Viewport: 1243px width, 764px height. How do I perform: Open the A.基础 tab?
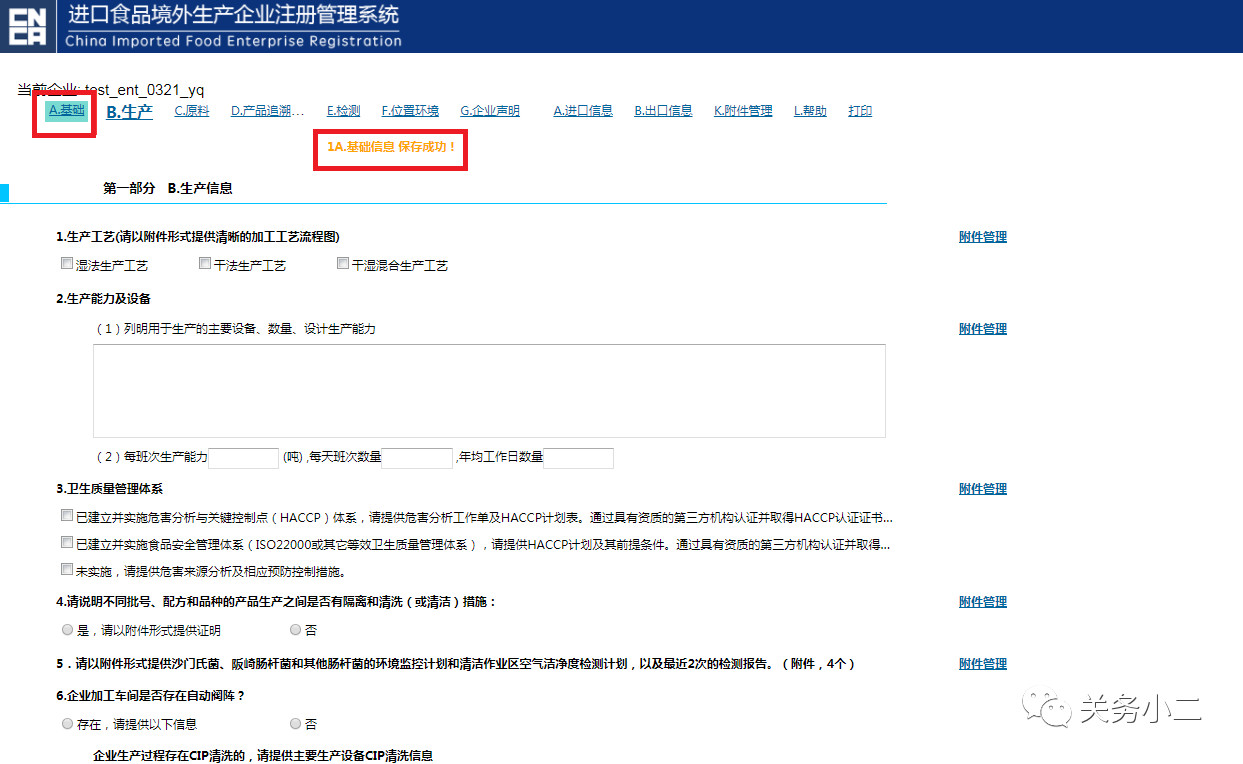point(66,110)
